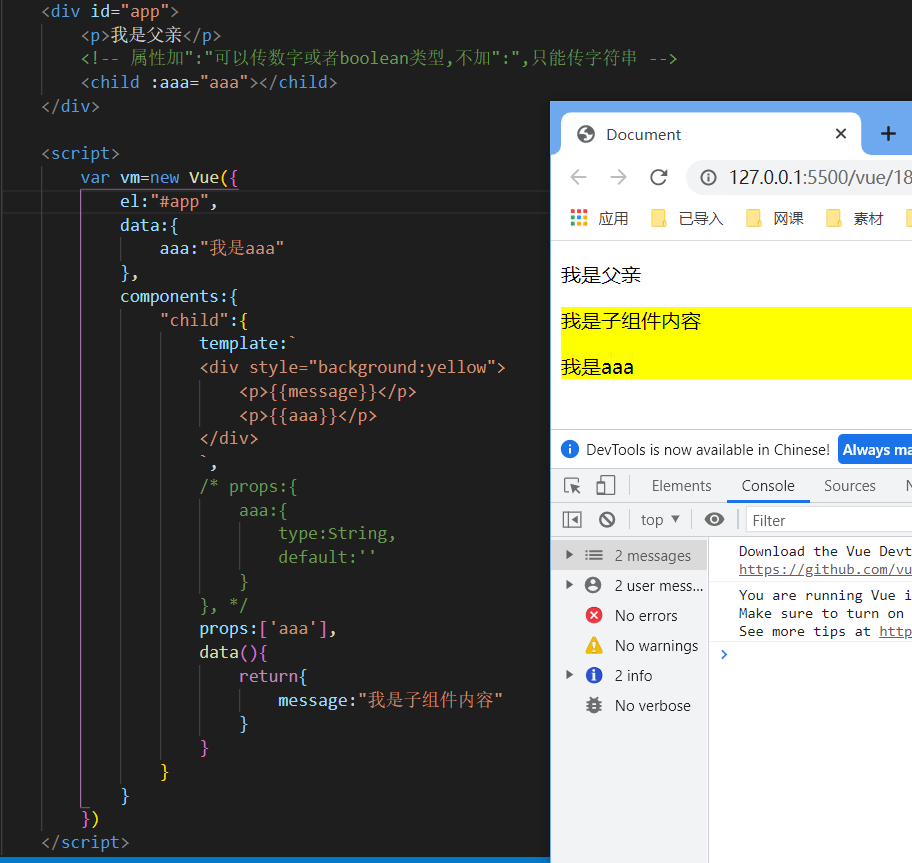Screen dimensions: 912x863
Task: Click the red error icon
Action: tap(594, 615)
